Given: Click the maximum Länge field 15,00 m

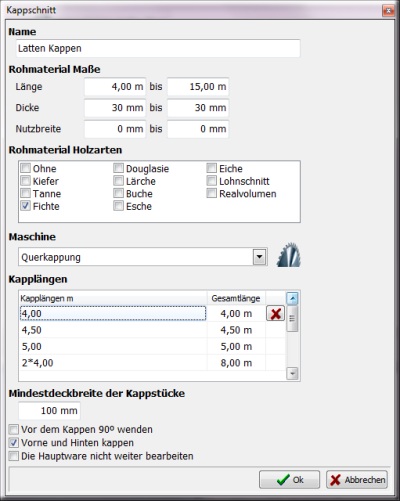Looking at the screenshot, I should pyautogui.click(x=198, y=87).
